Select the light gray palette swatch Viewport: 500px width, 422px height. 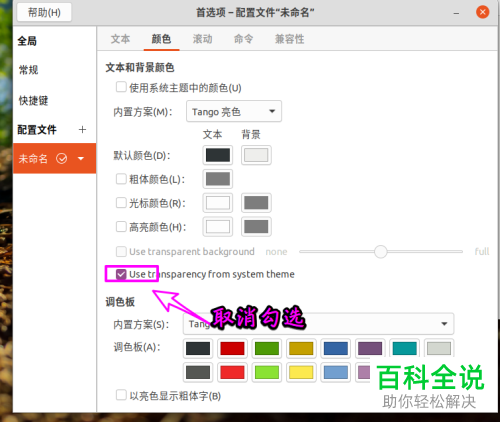pyautogui.click(x=439, y=348)
